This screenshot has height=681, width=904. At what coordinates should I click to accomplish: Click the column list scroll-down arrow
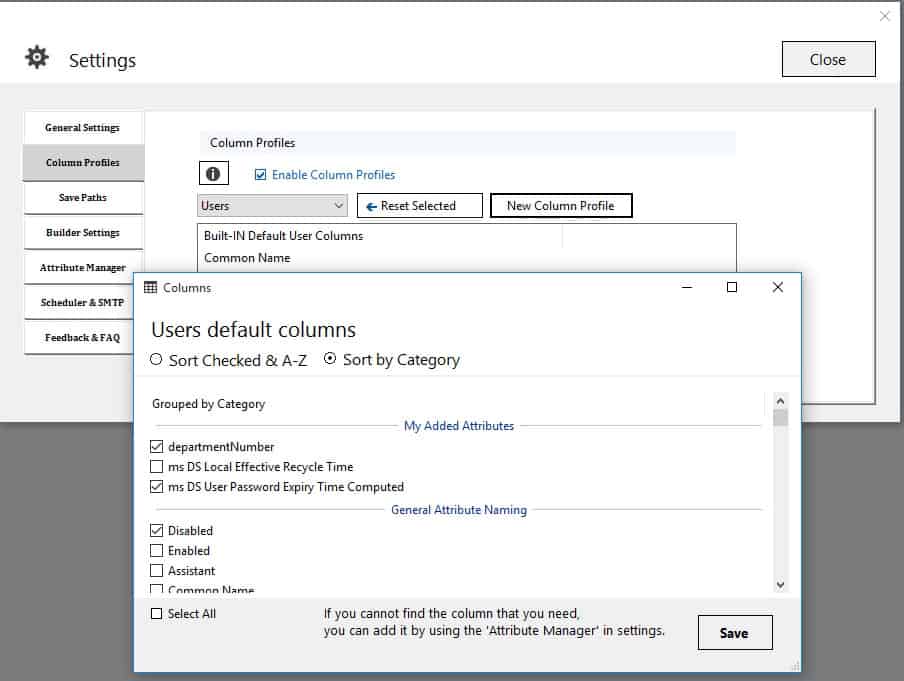click(780, 585)
